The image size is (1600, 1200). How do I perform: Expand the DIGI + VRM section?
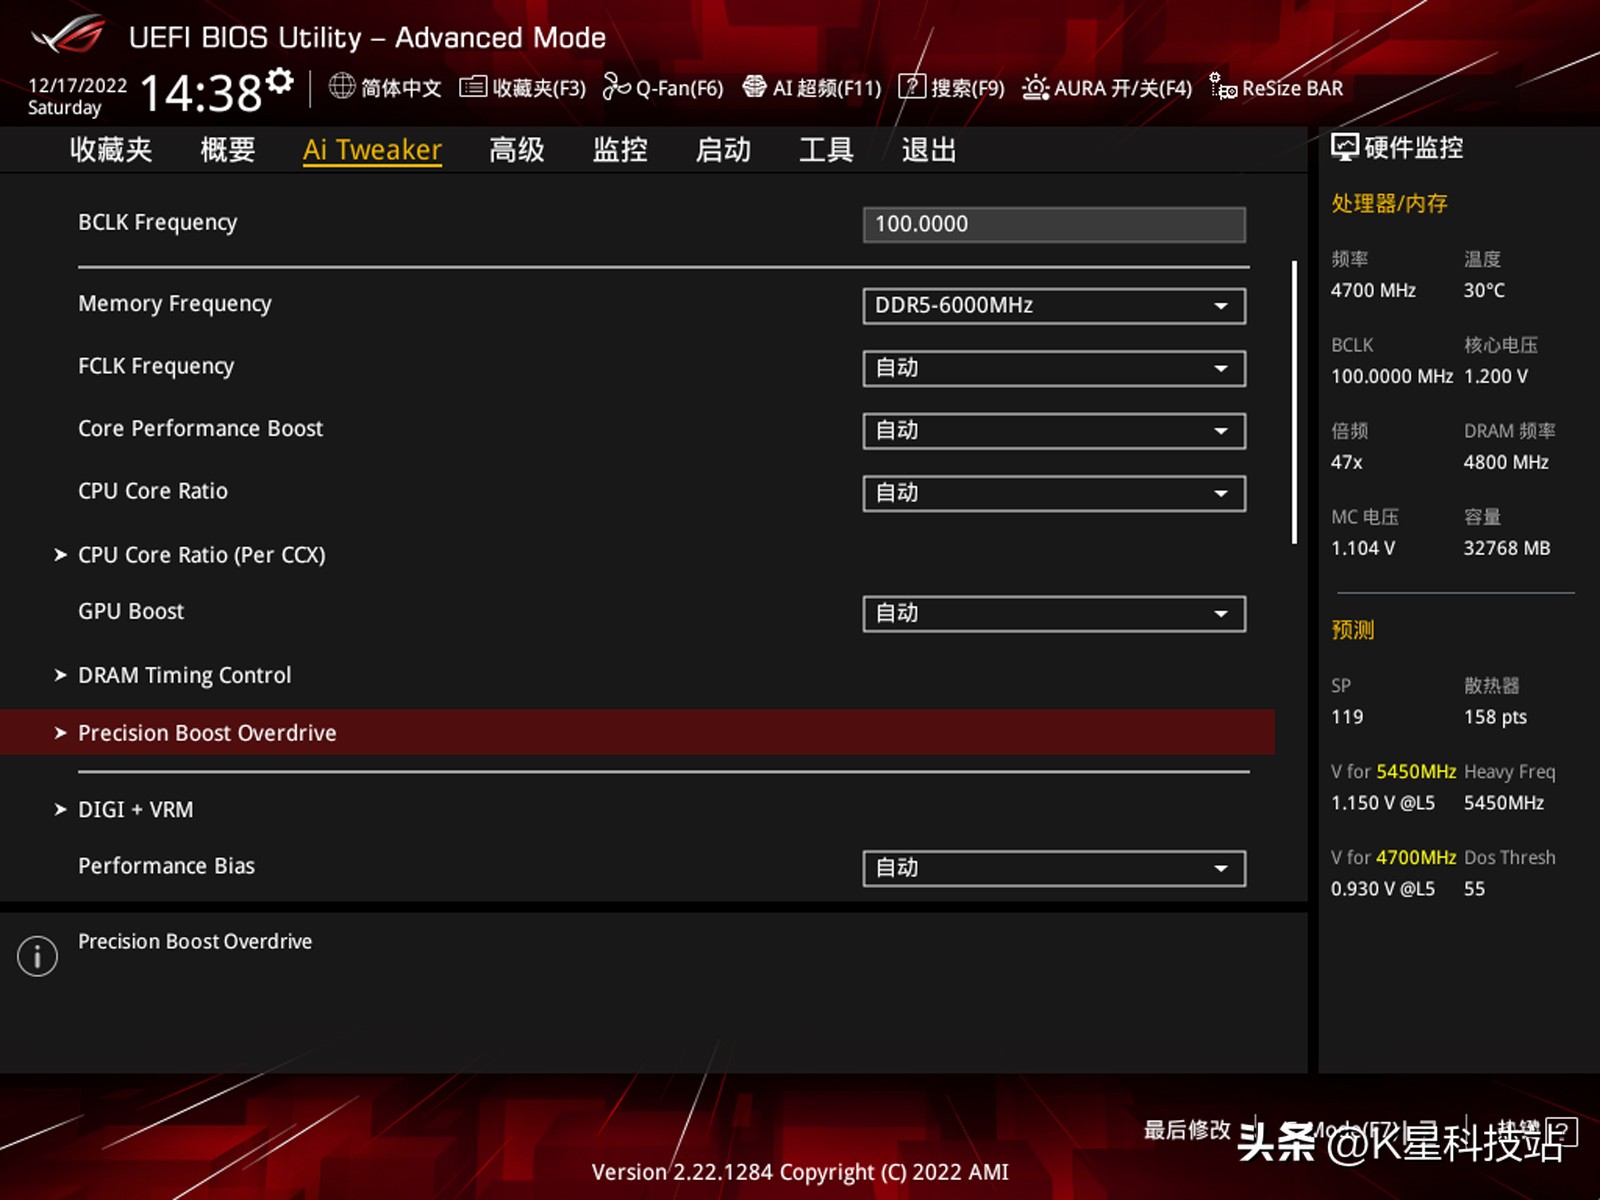tap(135, 809)
